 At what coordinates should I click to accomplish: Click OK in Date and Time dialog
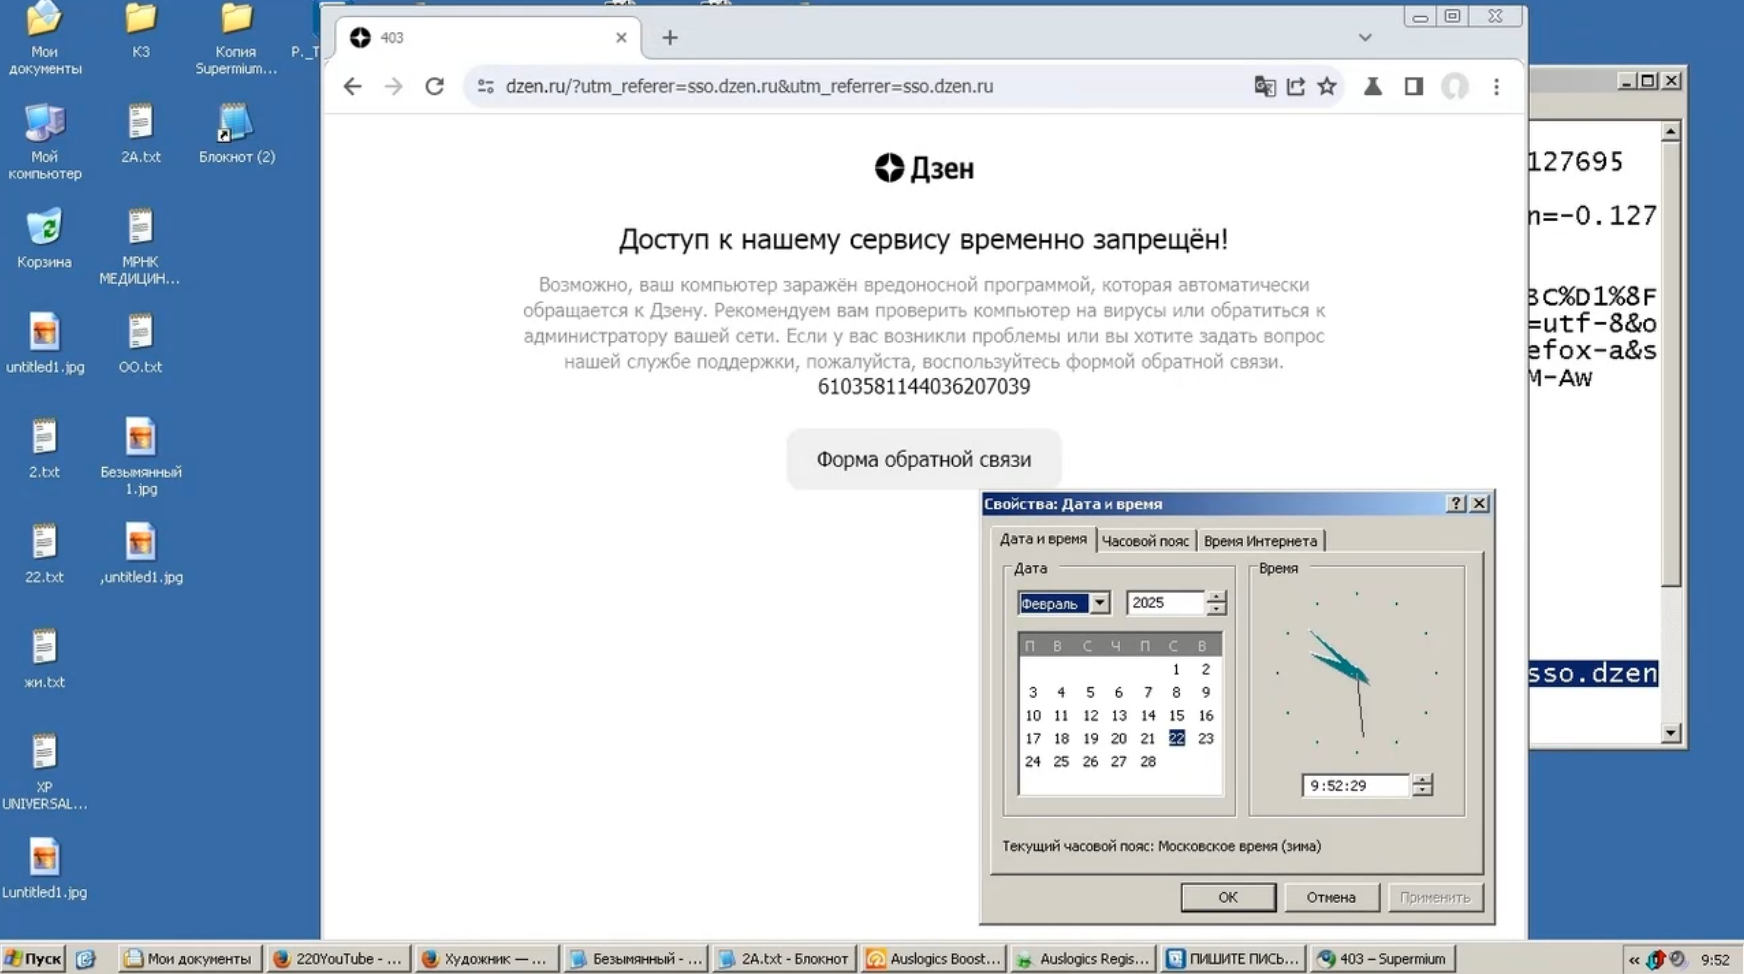1228,897
